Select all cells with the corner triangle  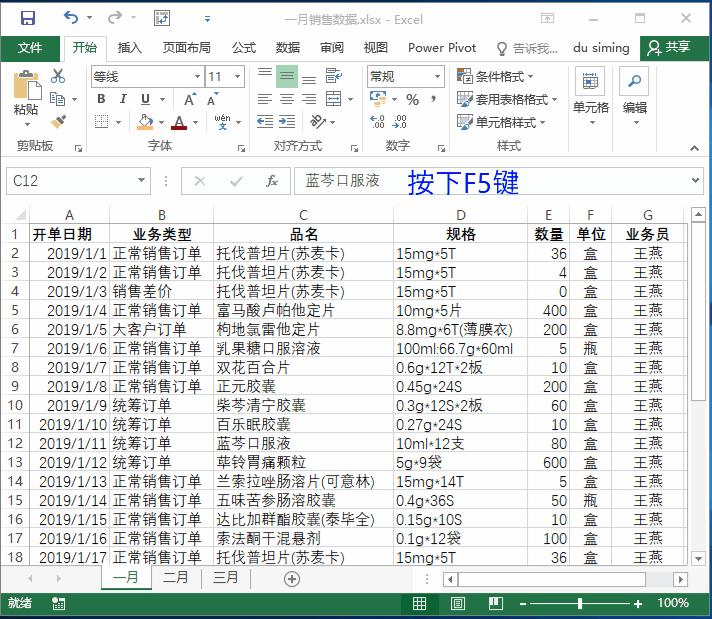point(21,215)
